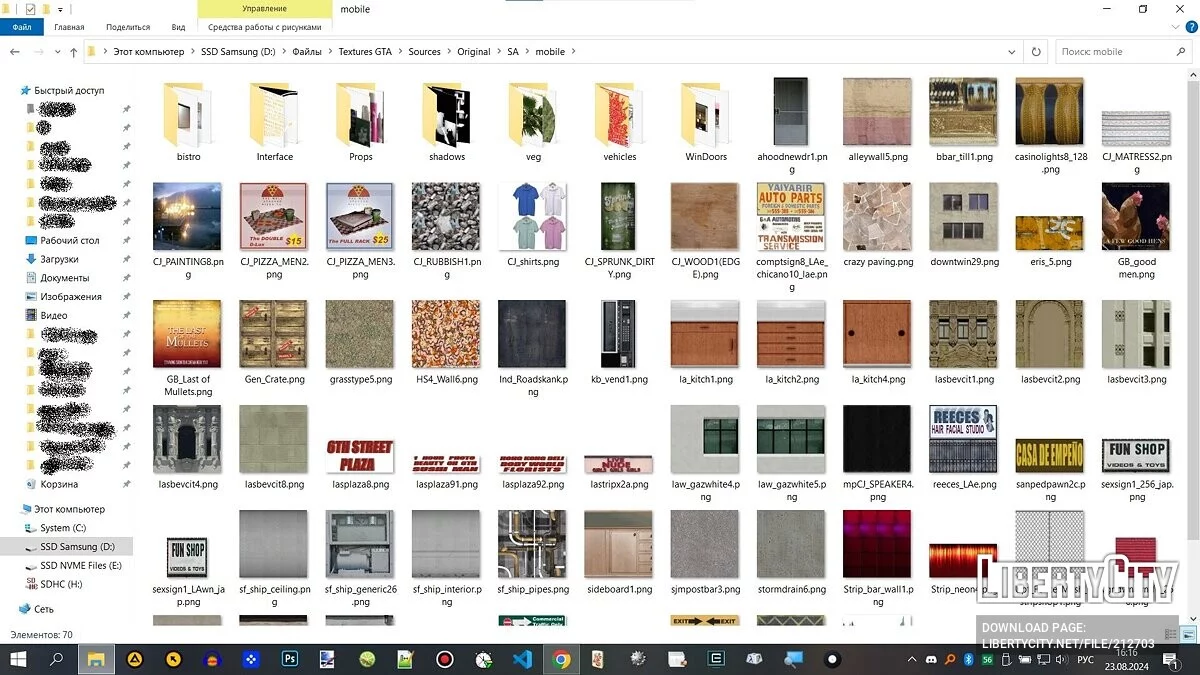
Task: Open the vehicles folder
Action: click(x=620, y=115)
